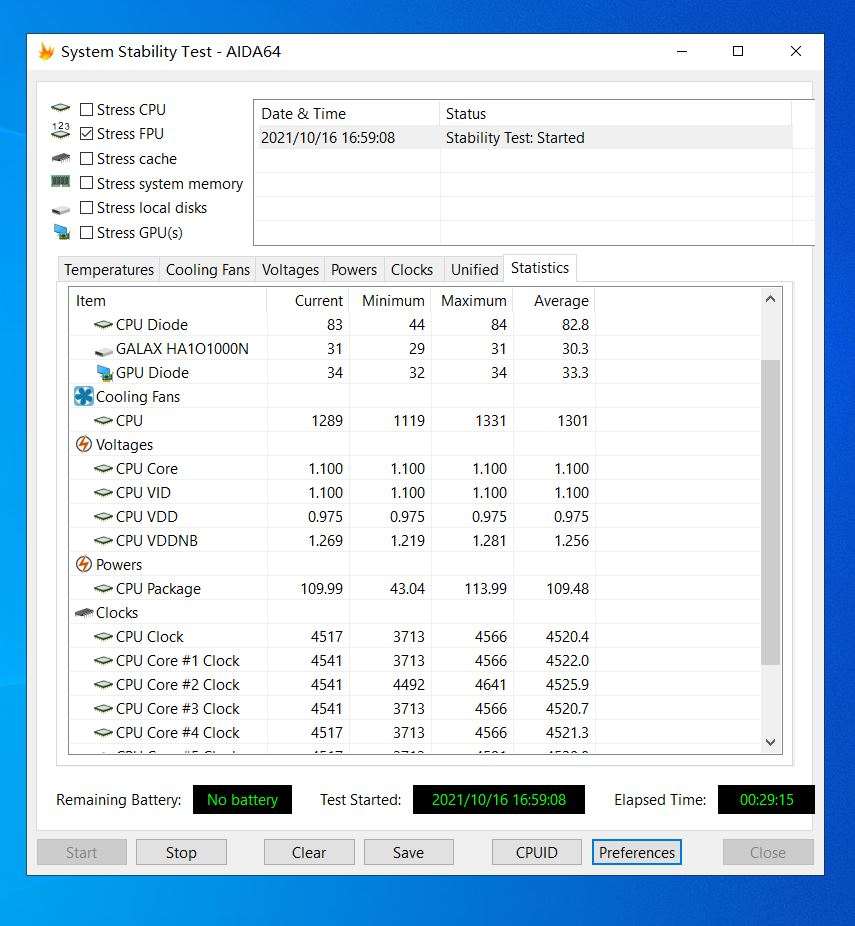Click the chip icon of CPU Core #1 Clock
855x926 pixels.
(103, 660)
